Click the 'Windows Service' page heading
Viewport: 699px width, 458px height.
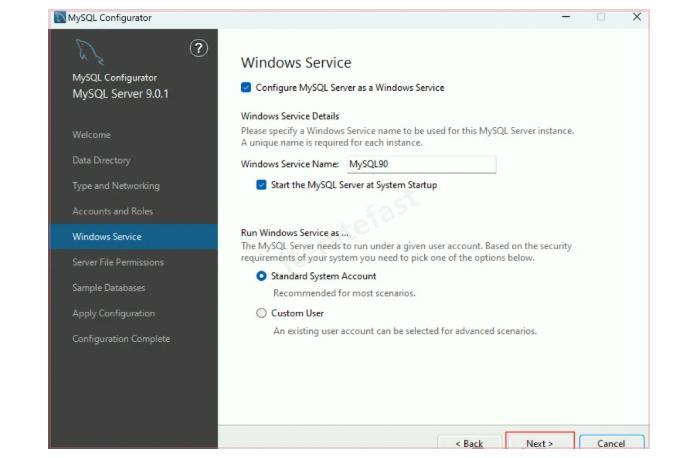tap(296, 62)
